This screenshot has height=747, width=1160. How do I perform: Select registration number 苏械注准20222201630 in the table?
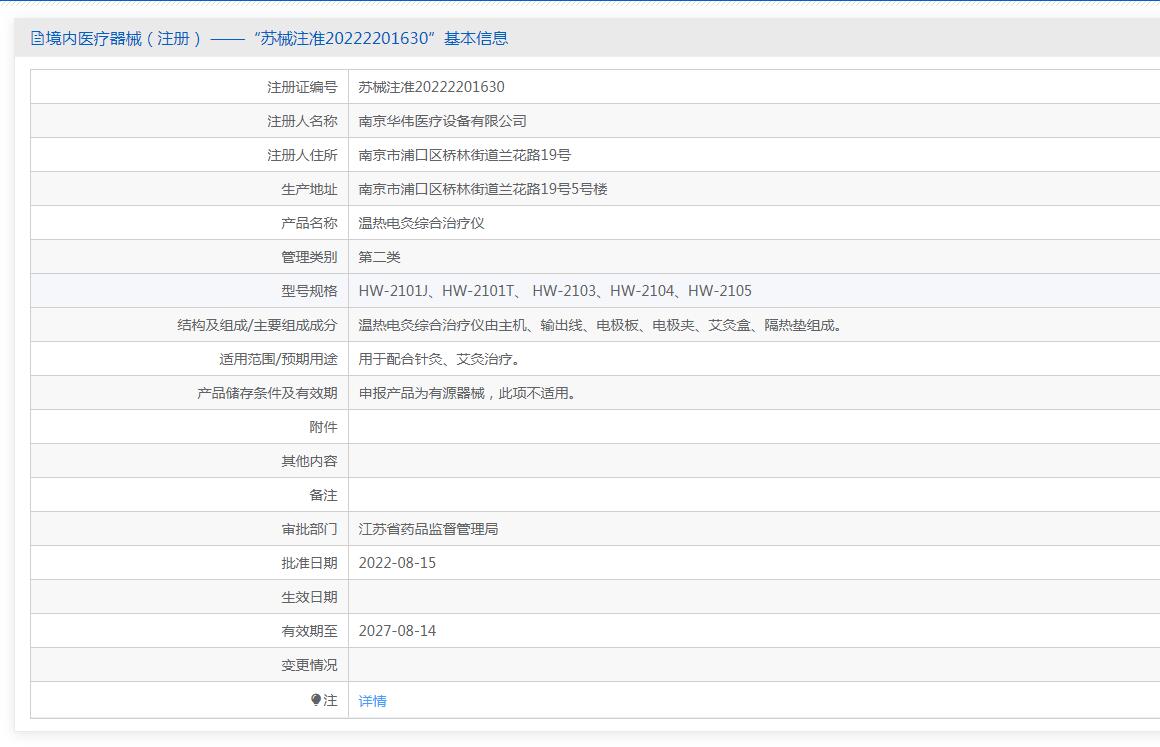pyautogui.click(x=431, y=87)
